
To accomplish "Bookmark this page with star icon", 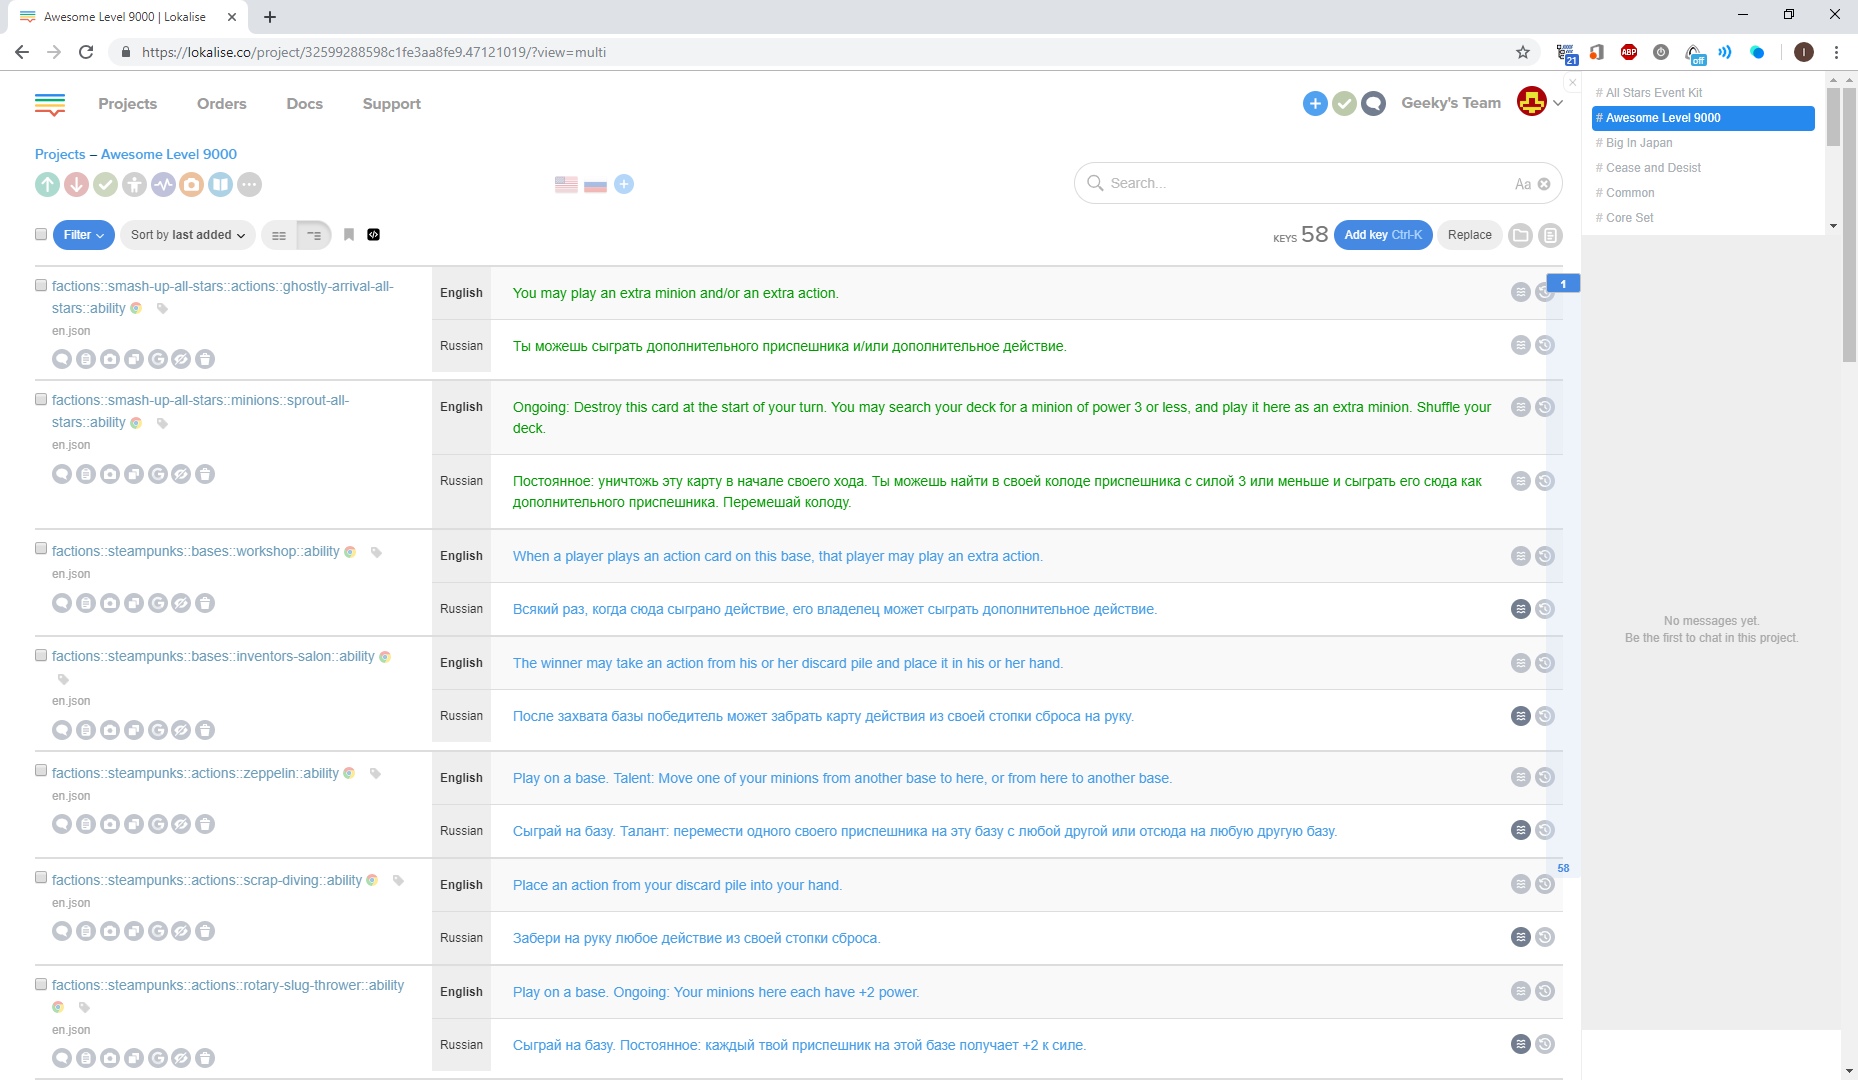I will click(1523, 52).
